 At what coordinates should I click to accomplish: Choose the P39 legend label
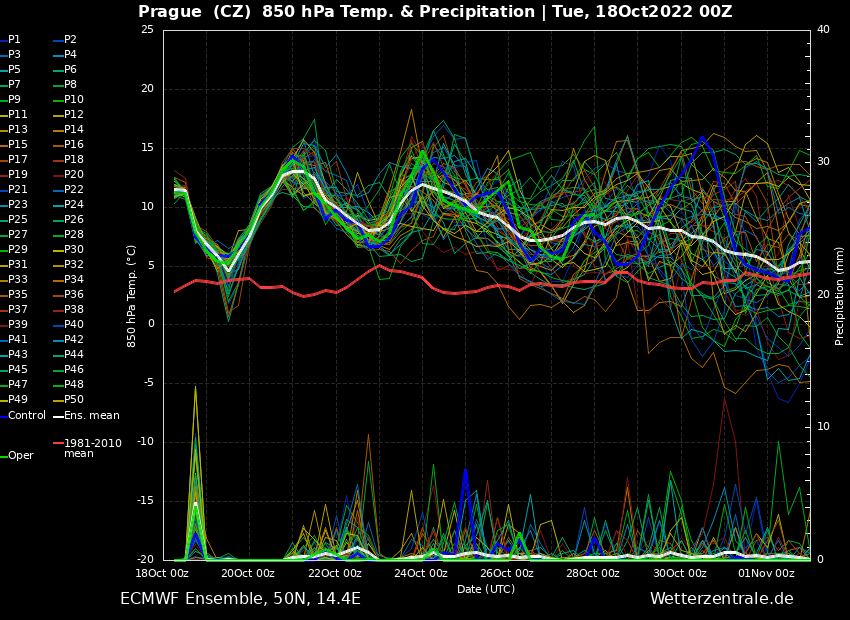pos(17,324)
